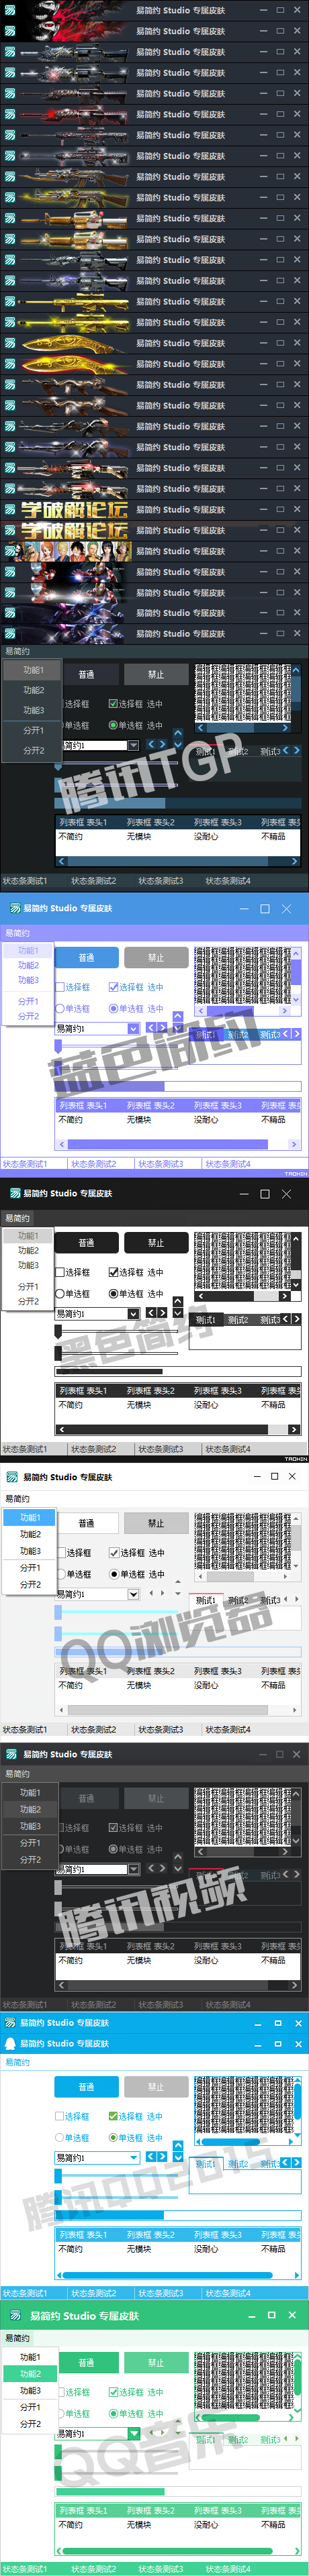Click the 普通 button in the blue-skin window

click(x=86, y=957)
